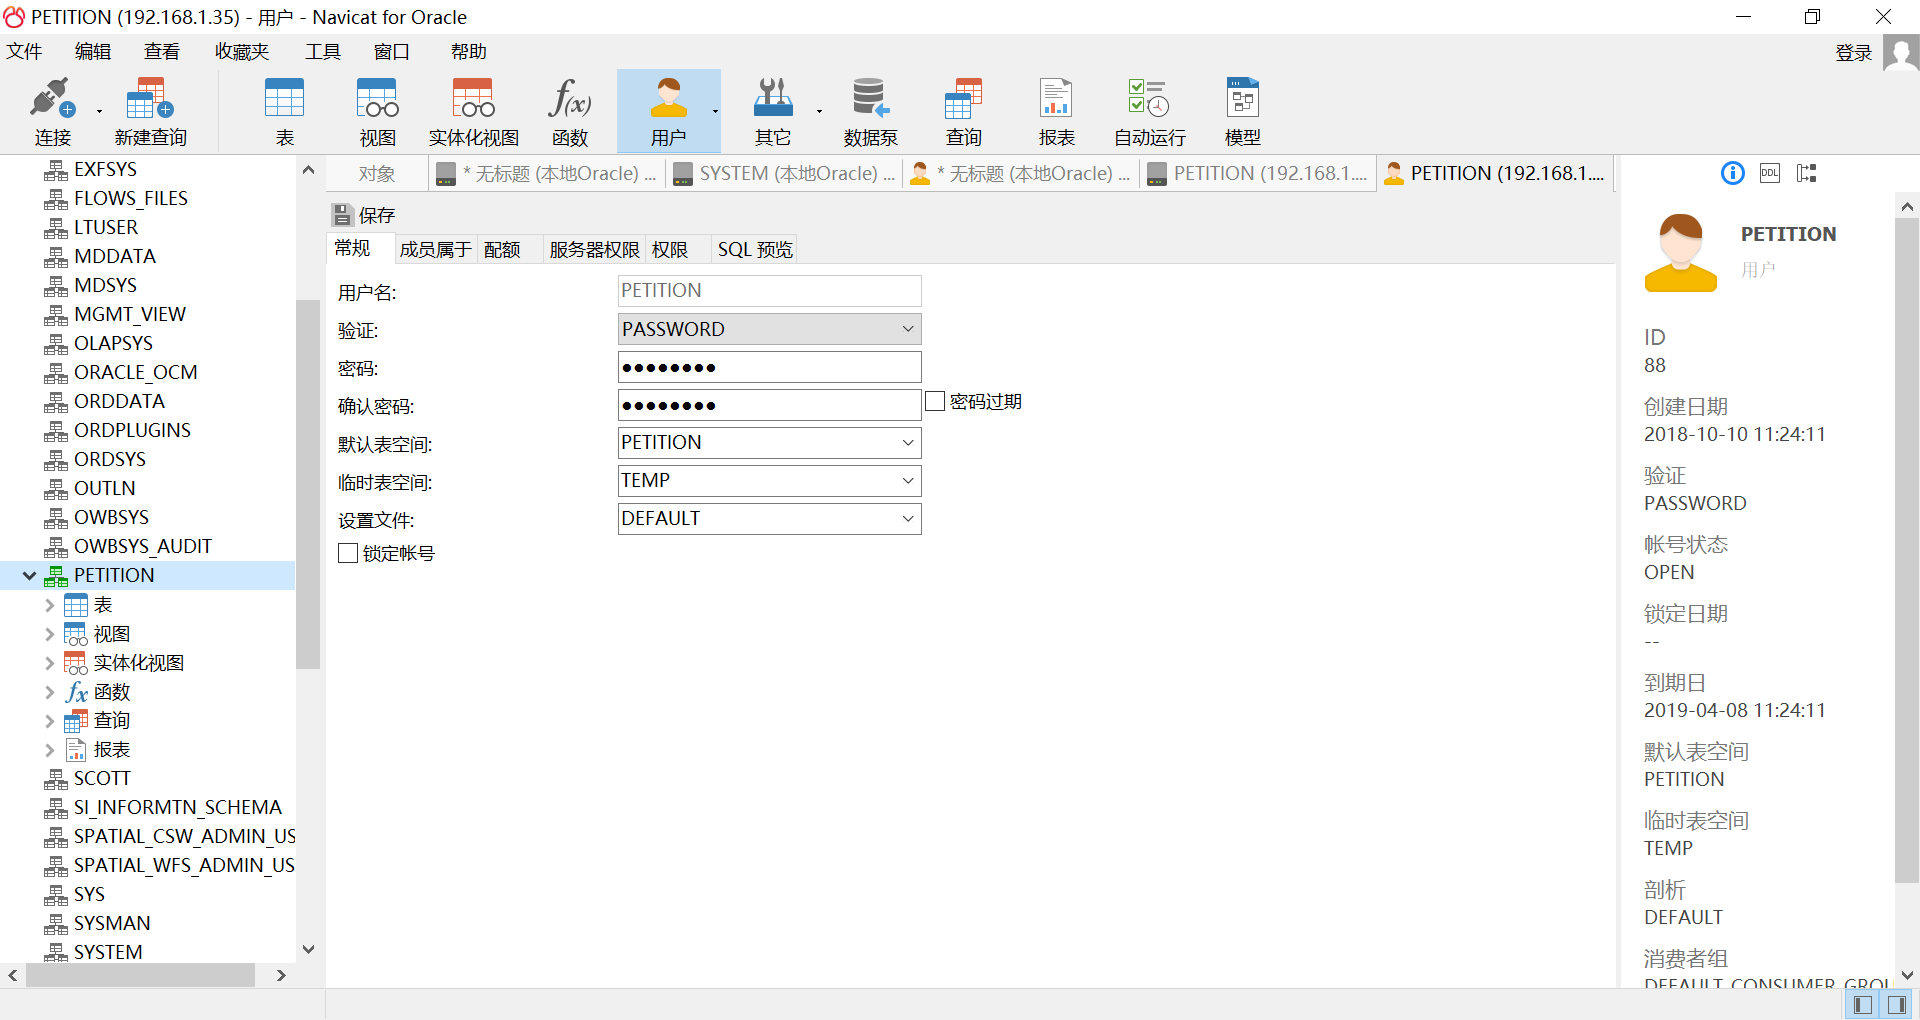The width and height of the screenshot is (1920, 1020).
Task: Open the 工具 menu
Action: pos(323,52)
